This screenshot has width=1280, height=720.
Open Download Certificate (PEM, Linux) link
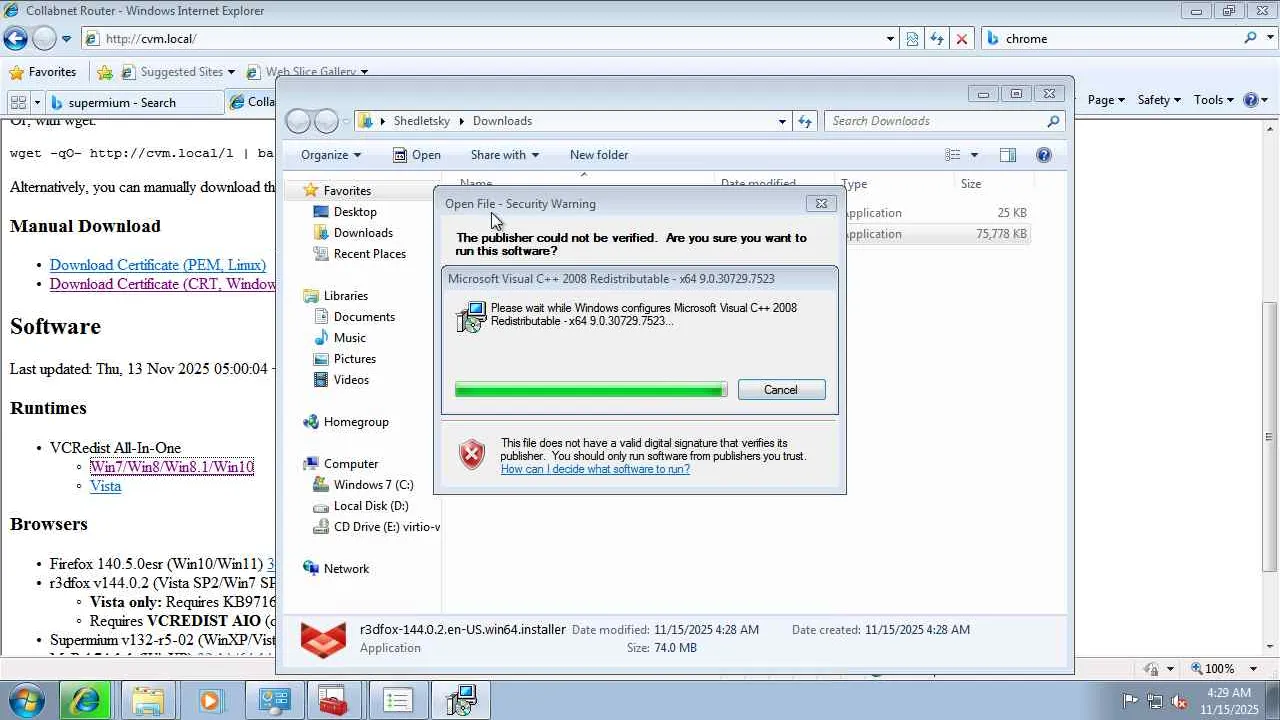(158, 265)
